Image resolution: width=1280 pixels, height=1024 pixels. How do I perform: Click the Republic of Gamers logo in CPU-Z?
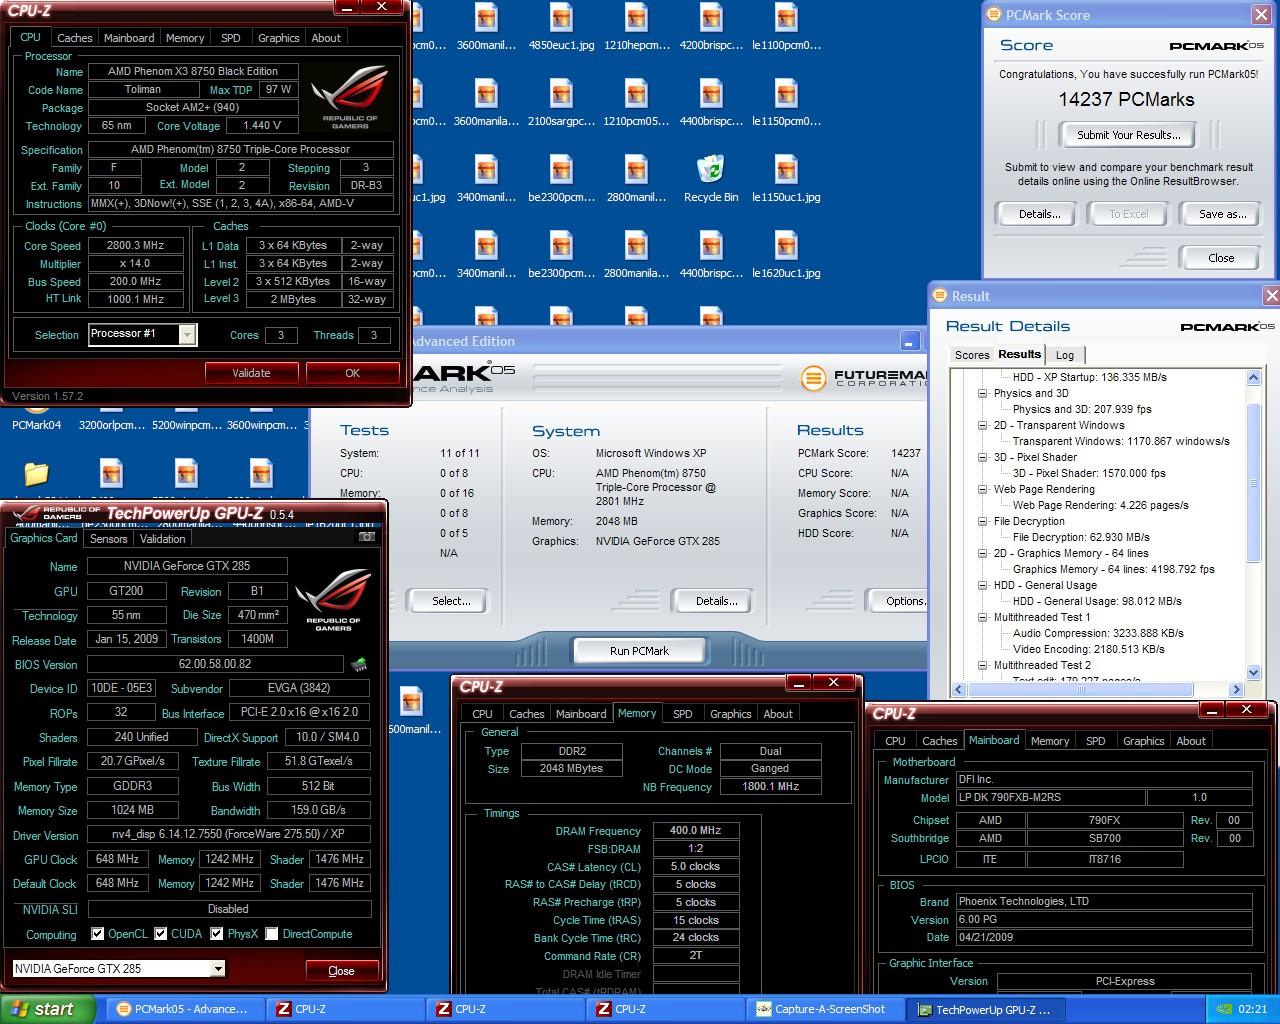349,97
